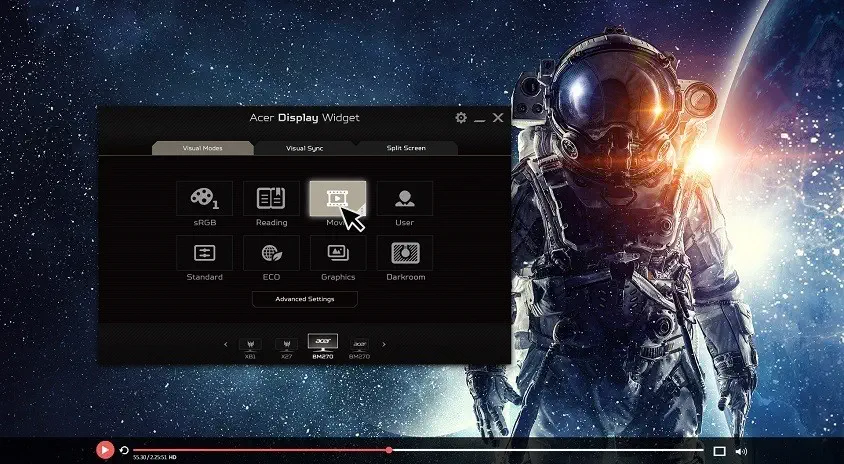Close the Acer Display Widget
Screen dimensions: 844x464
click(498, 117)
